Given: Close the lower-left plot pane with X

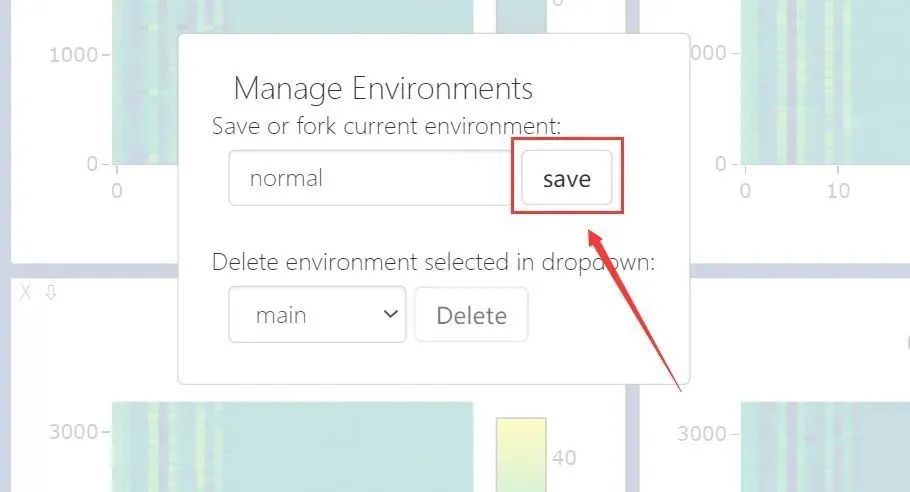Looking at the screenshot, I should [25, 292].
